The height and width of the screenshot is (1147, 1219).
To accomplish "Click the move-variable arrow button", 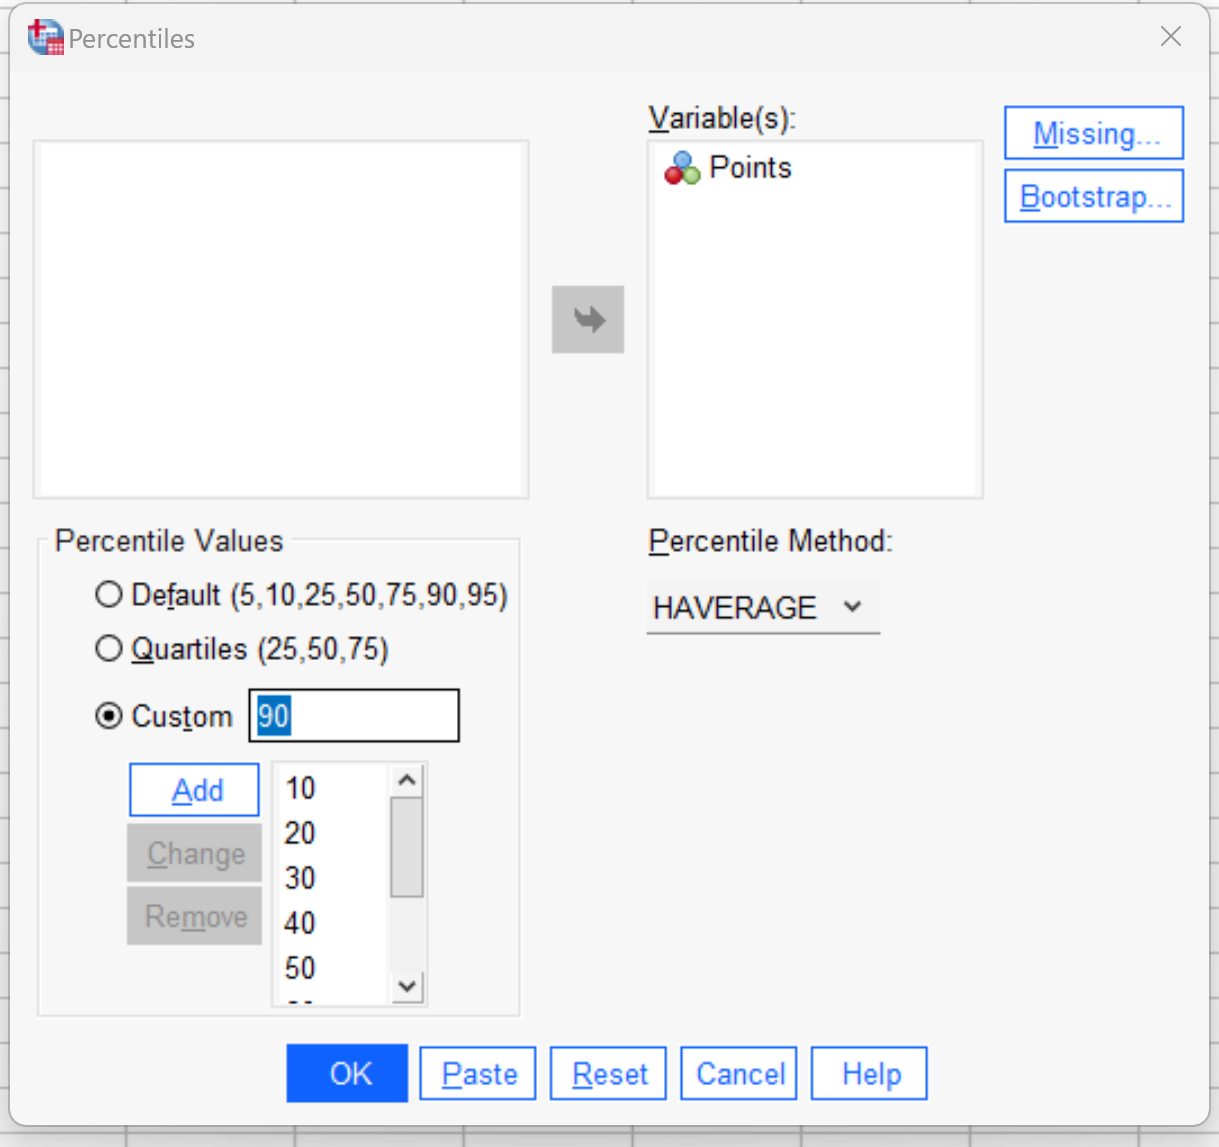I will 588,320.
